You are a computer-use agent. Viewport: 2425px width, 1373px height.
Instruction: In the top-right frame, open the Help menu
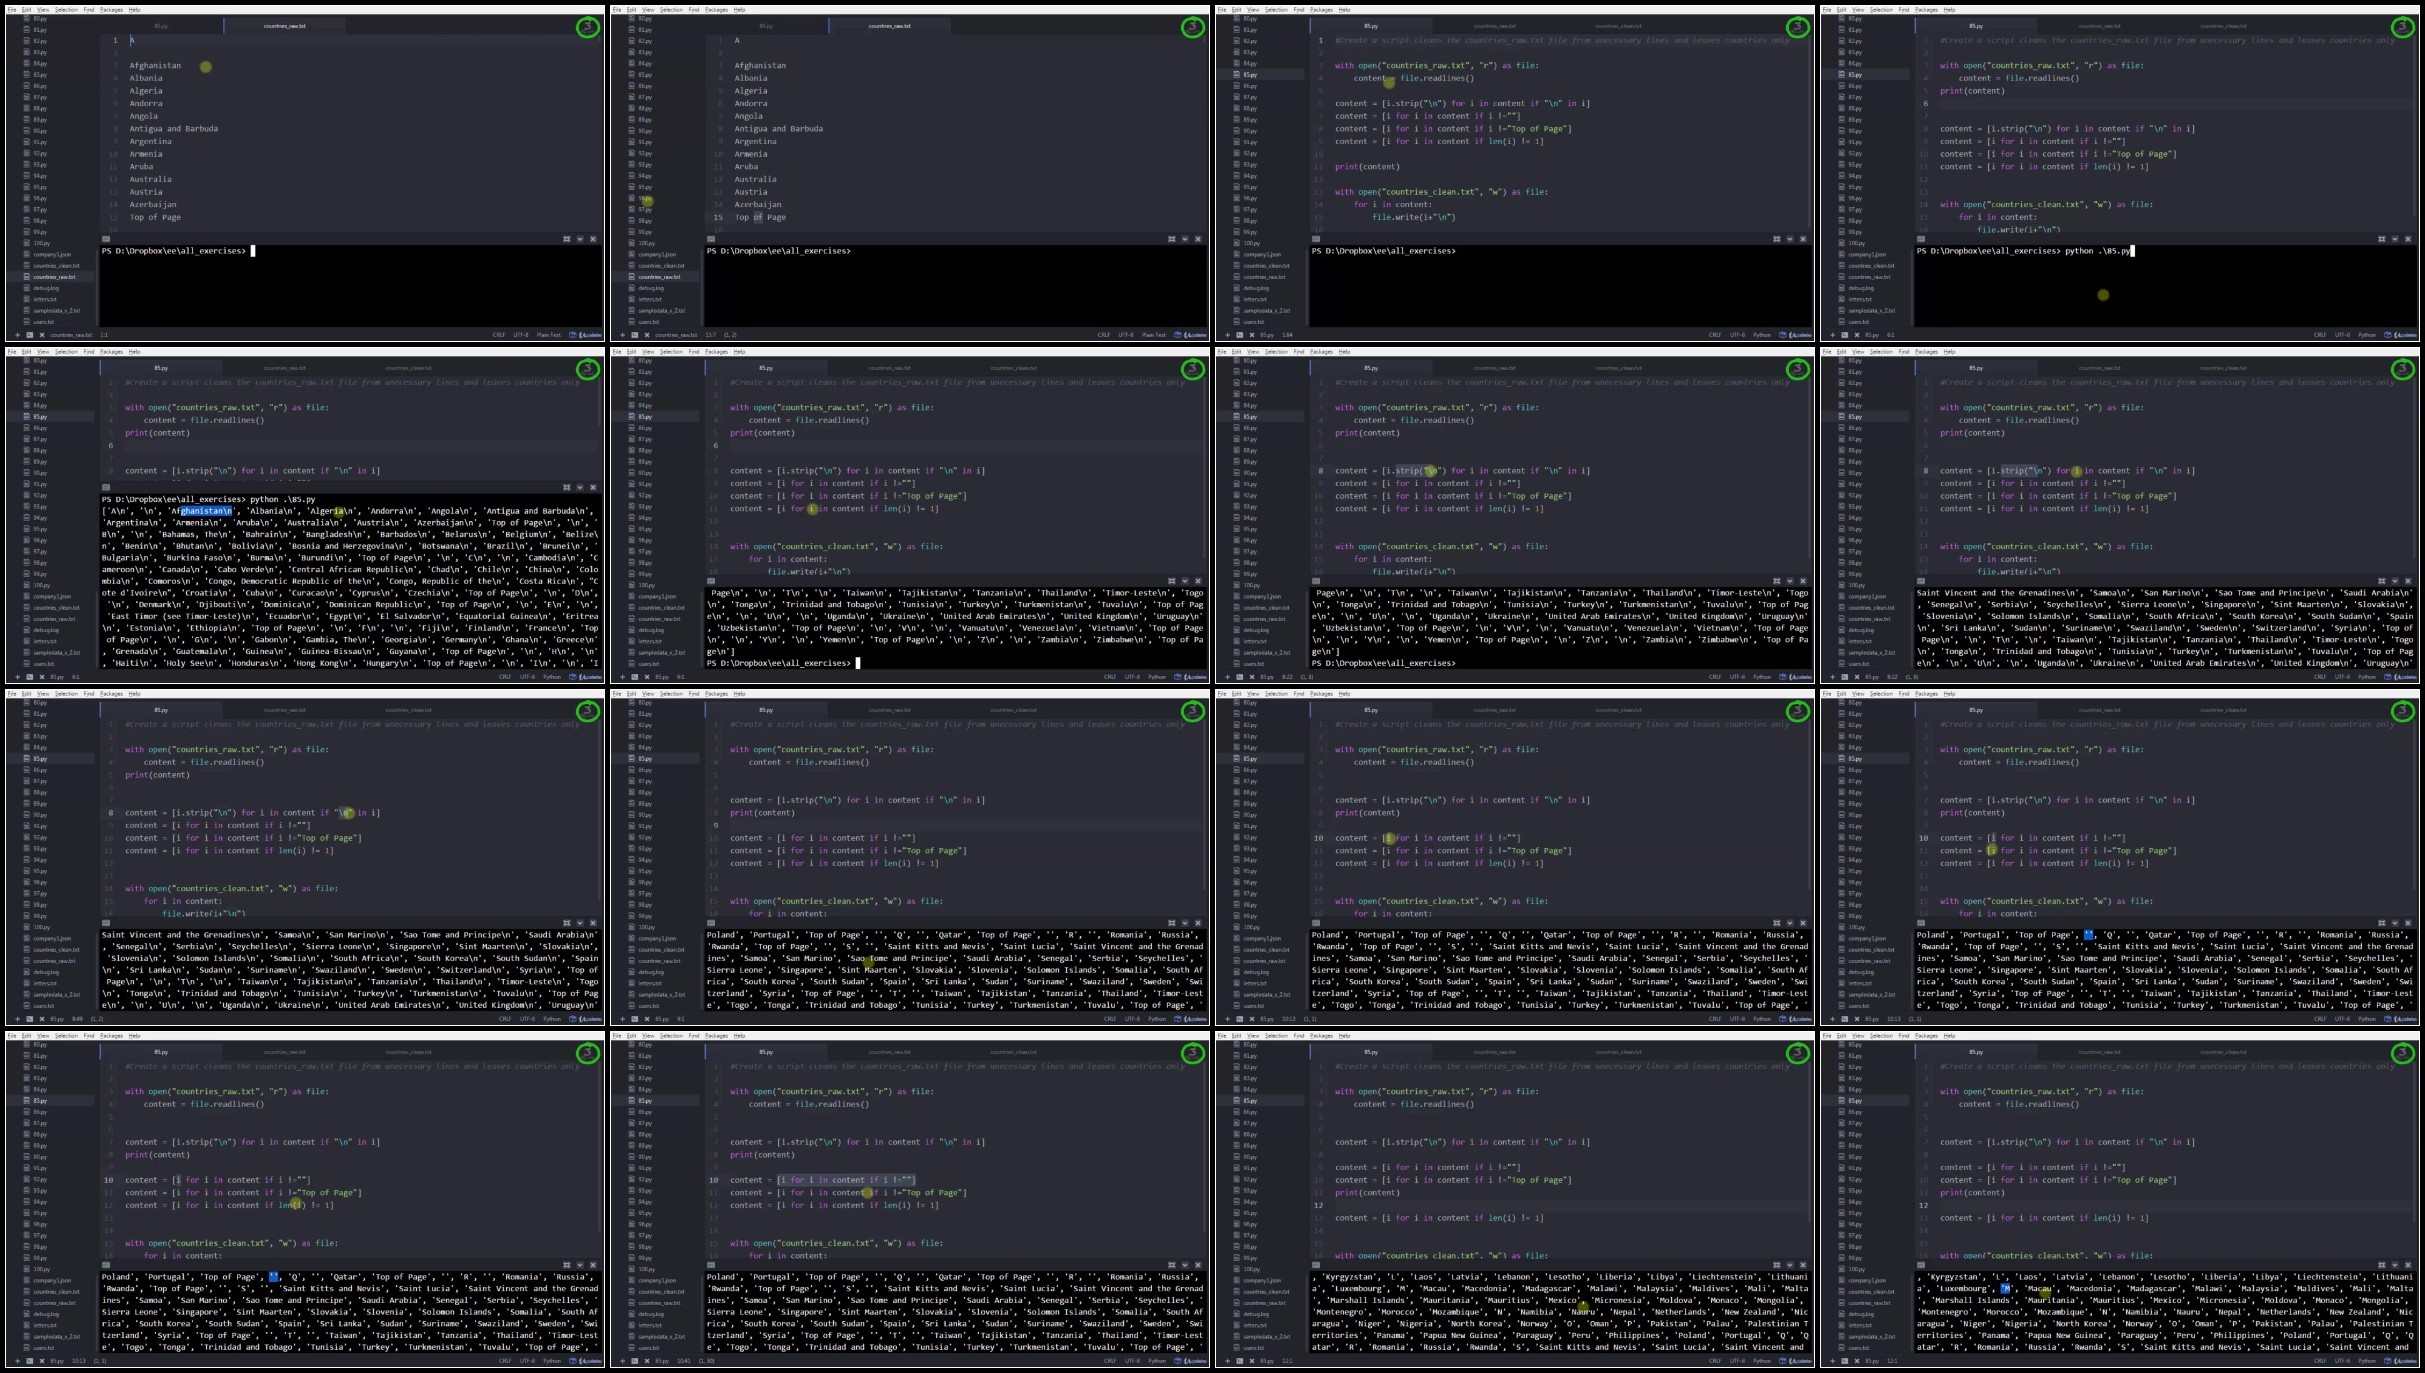[1949, 9]
